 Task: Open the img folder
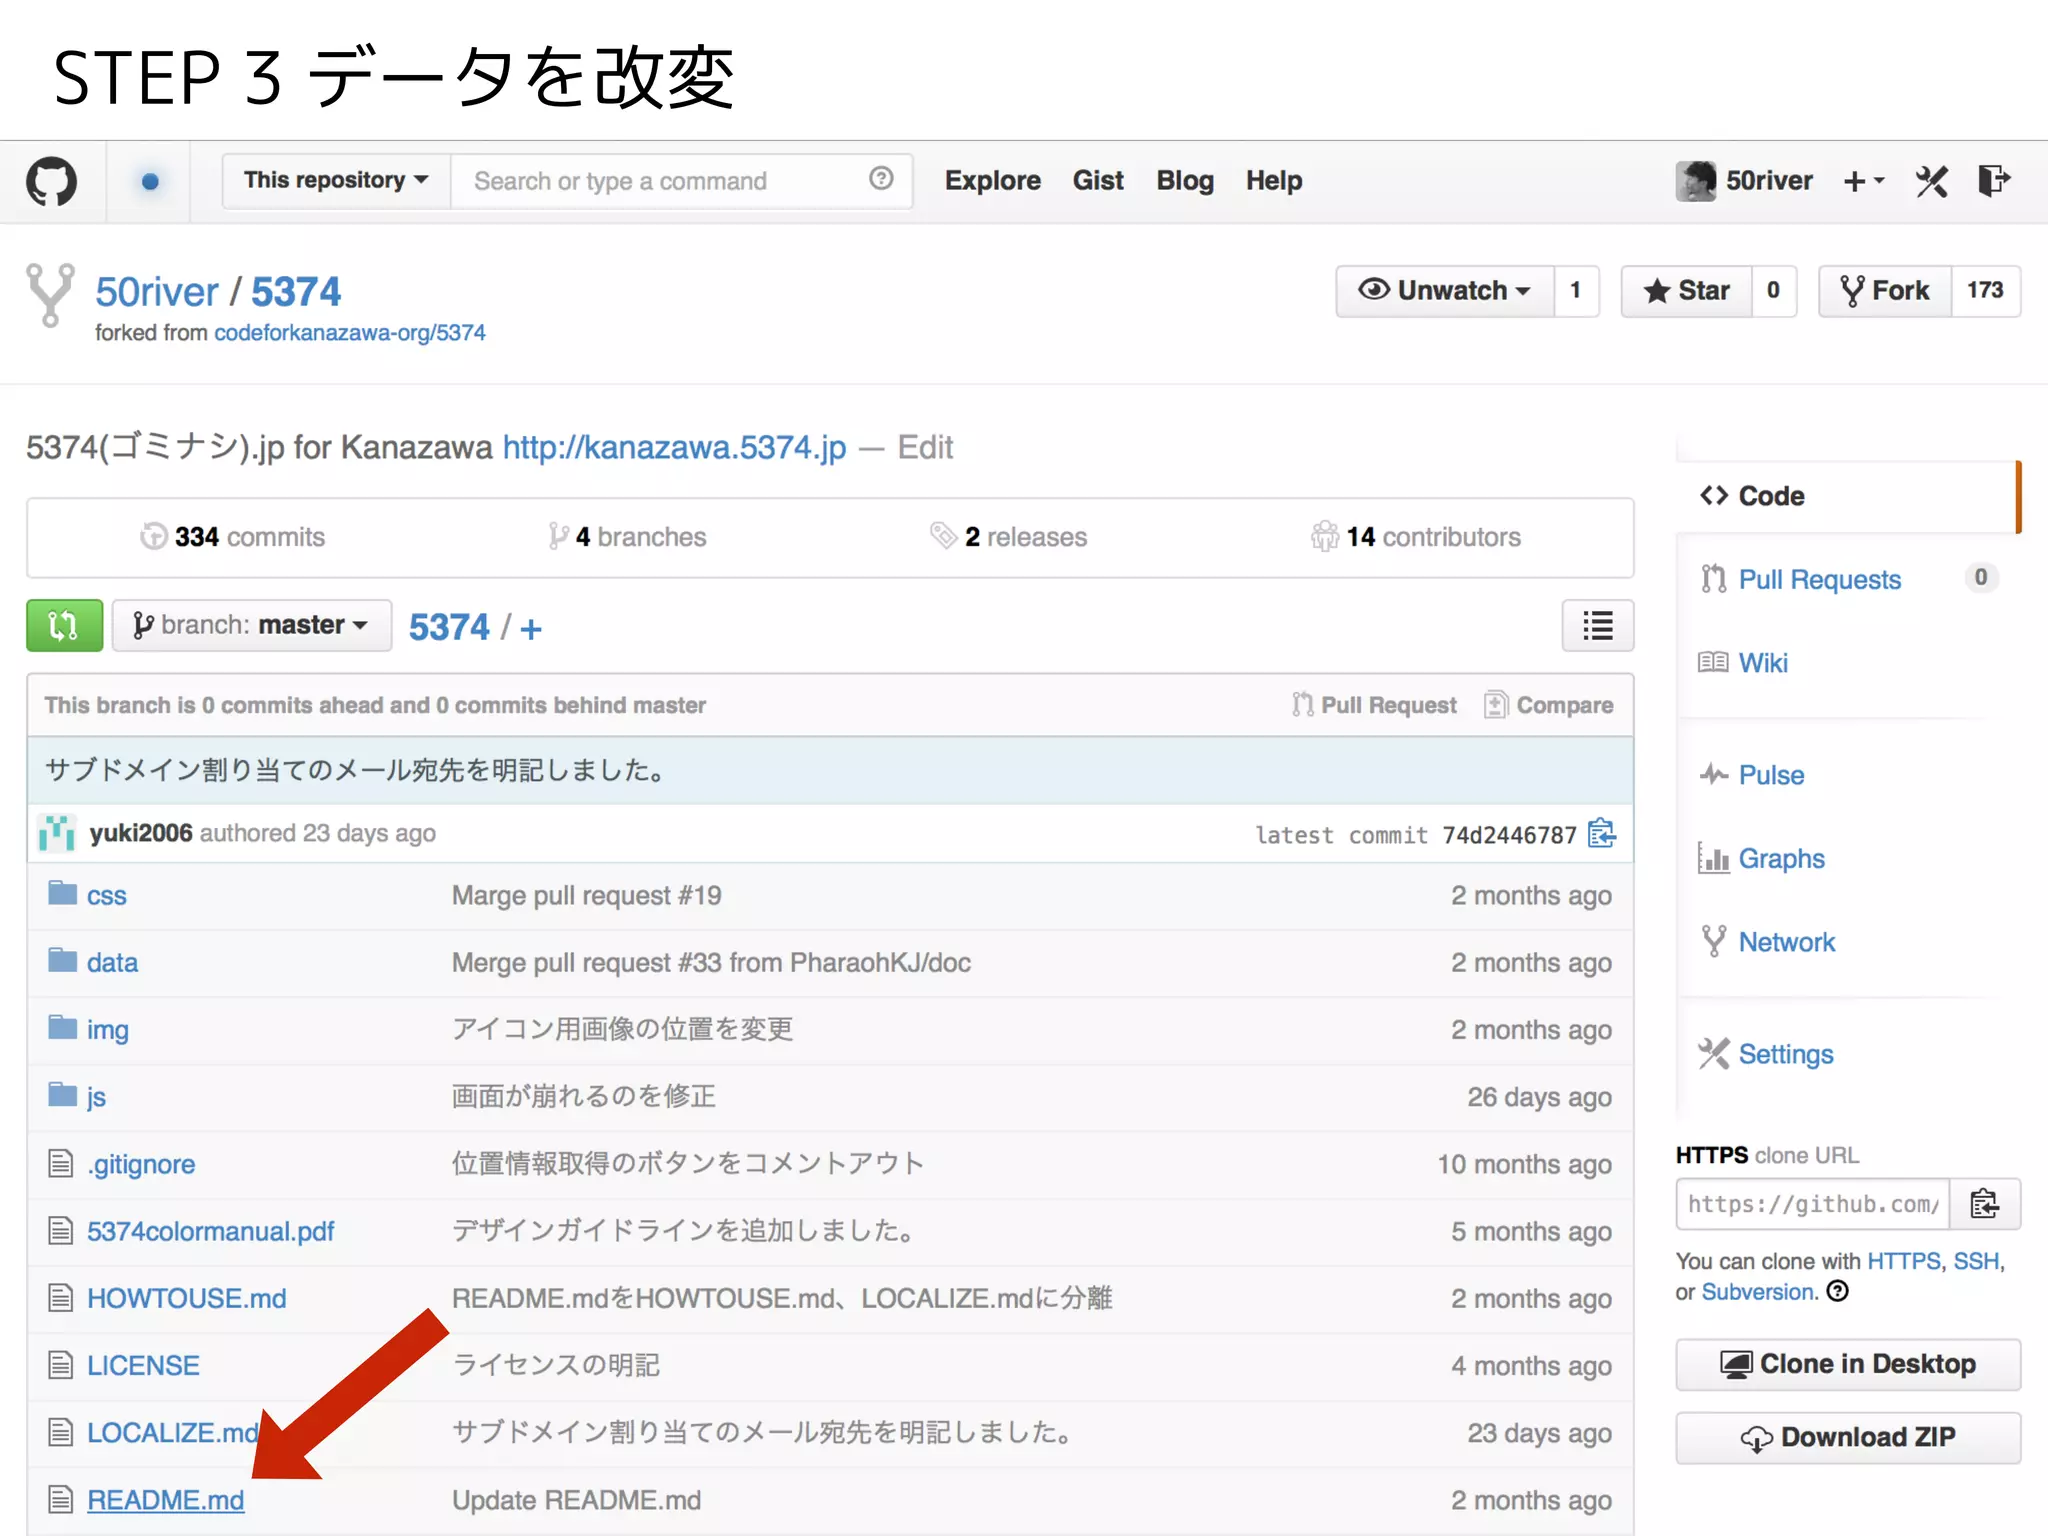(x=108, y=1030)
